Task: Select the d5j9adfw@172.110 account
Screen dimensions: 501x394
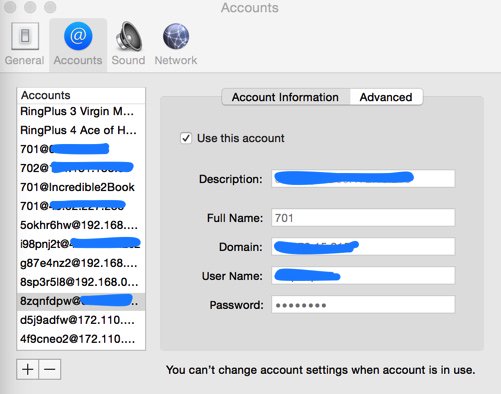Action: [x=81, y=320]
